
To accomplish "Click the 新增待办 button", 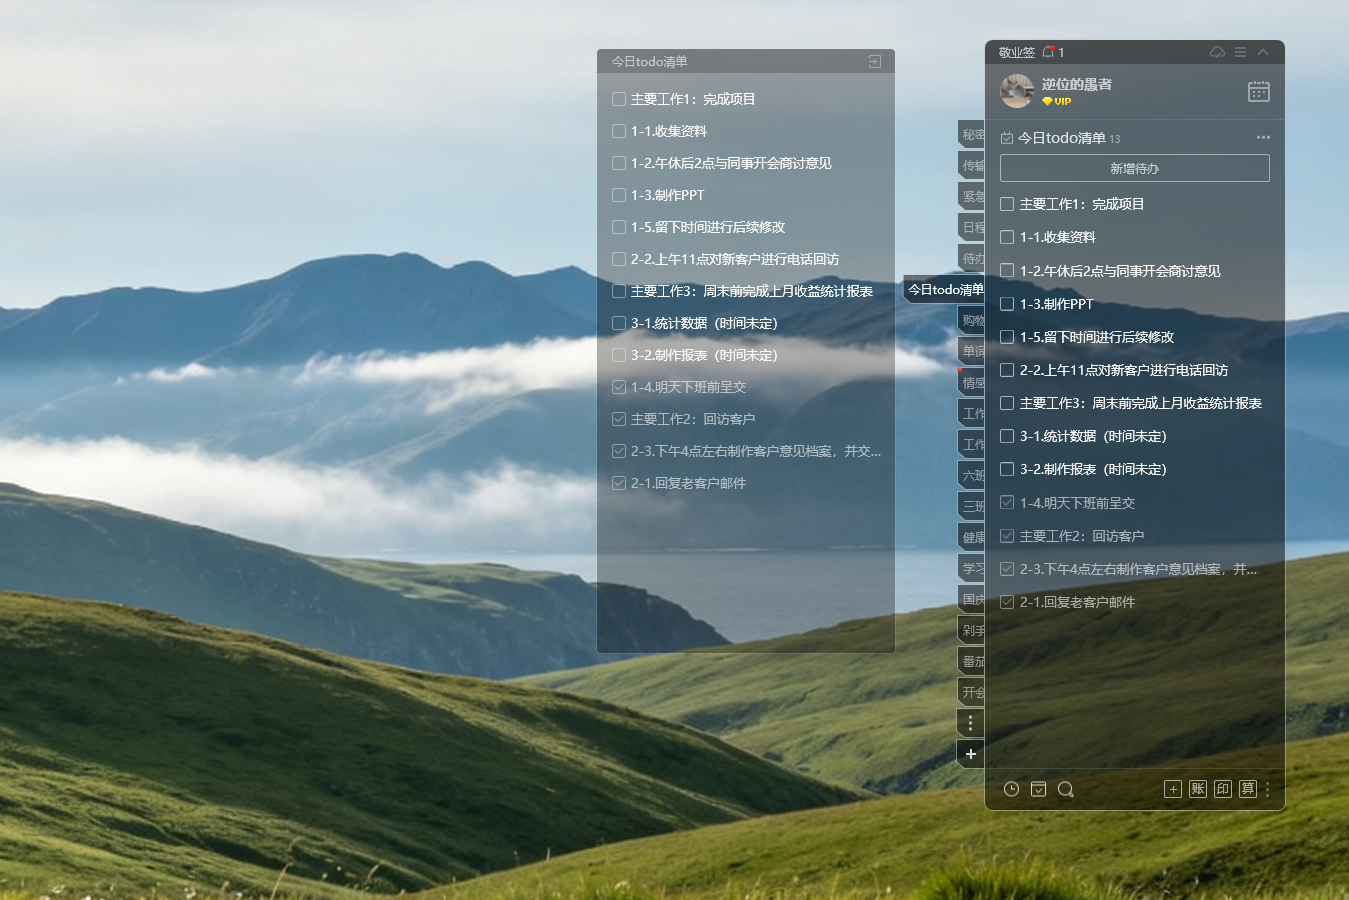I will (1135, 168).
